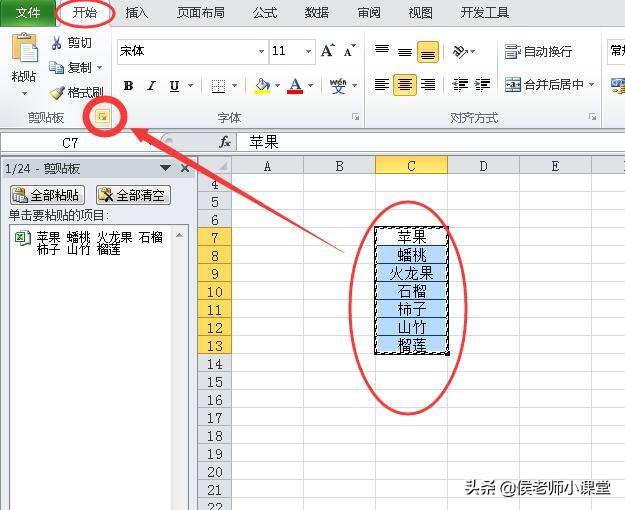Align text left
Screen dimensions: 625x510
coord(382,85)
